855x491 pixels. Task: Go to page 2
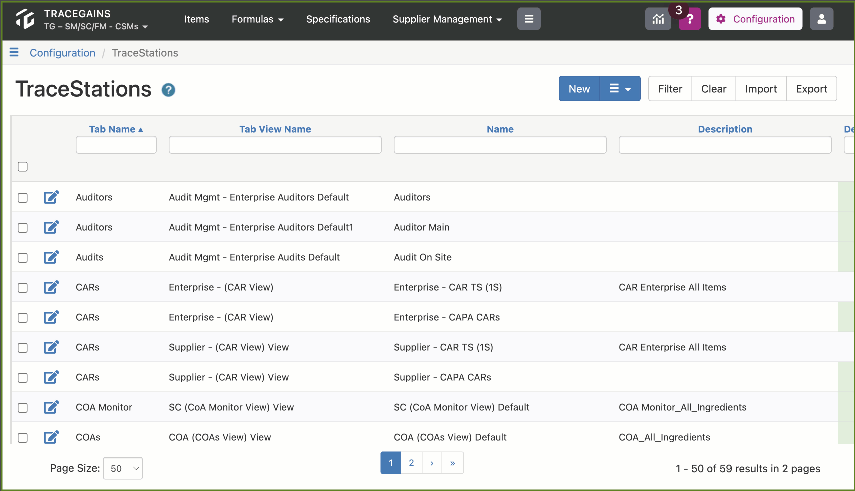pyautogui.click(x=411, y=463)
